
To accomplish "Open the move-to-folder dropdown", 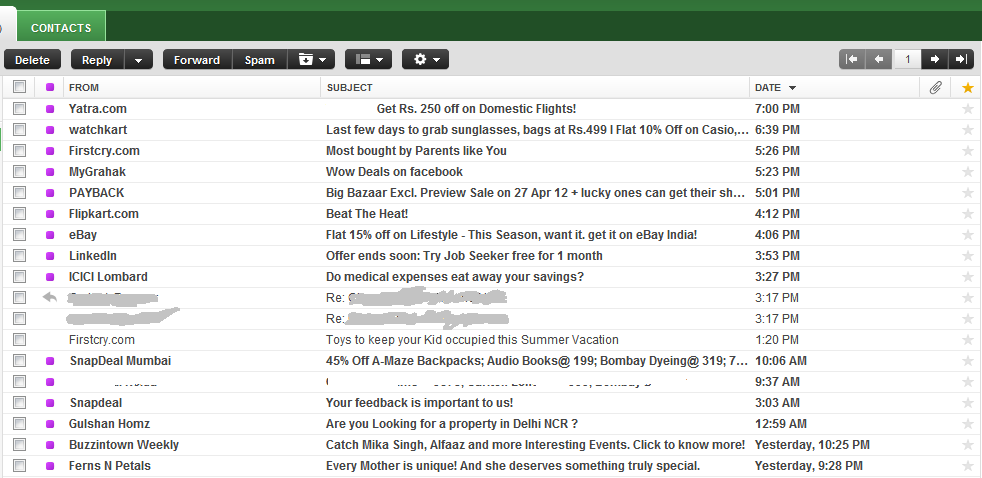I will coord(311,60).
